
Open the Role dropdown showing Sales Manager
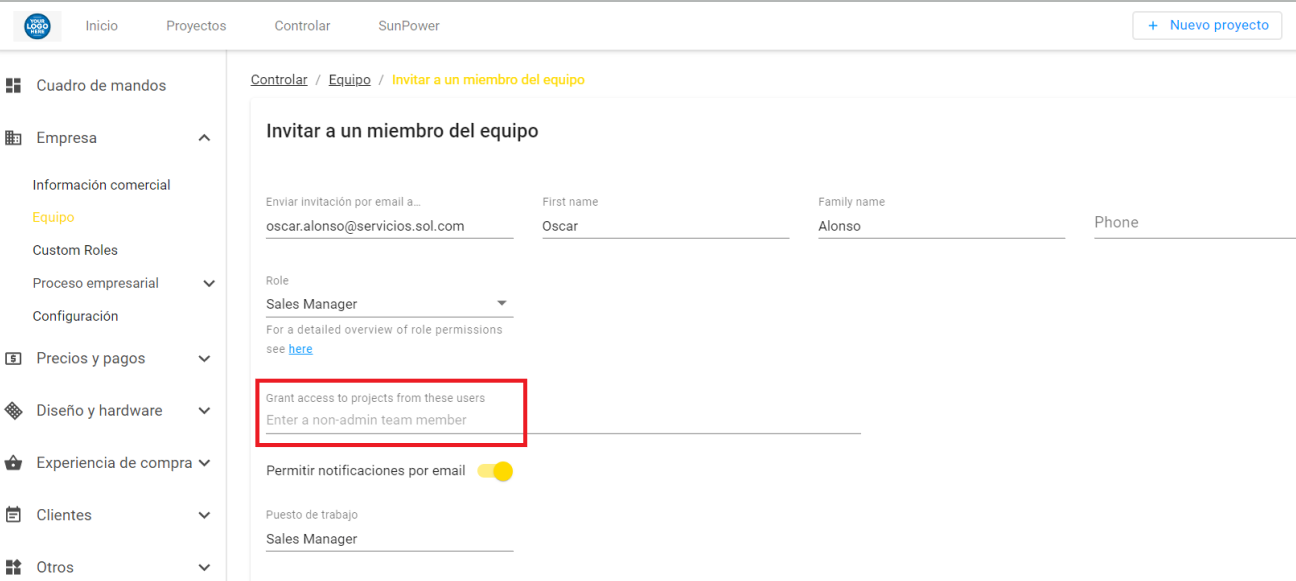click(x=389, y=304)
